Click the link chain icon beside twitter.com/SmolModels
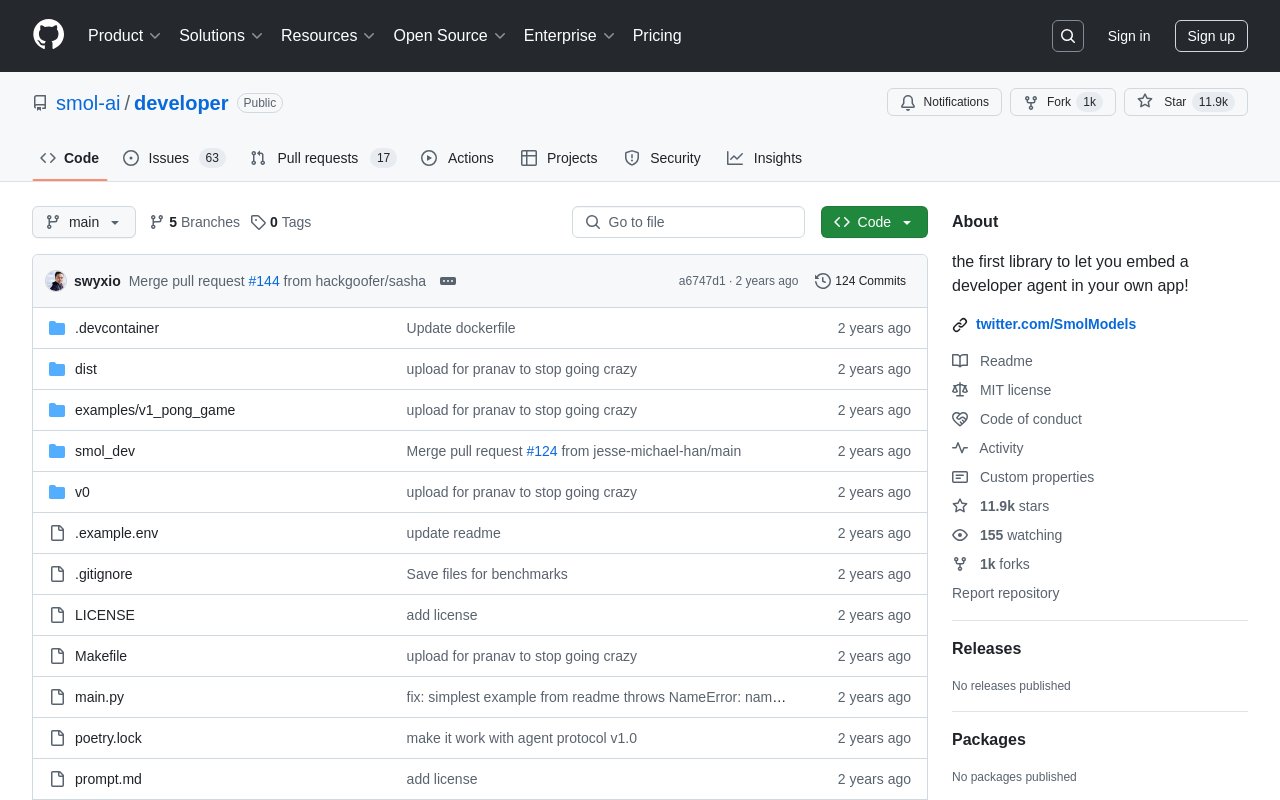The image size is (1280, 800). [x=960, y=324]
